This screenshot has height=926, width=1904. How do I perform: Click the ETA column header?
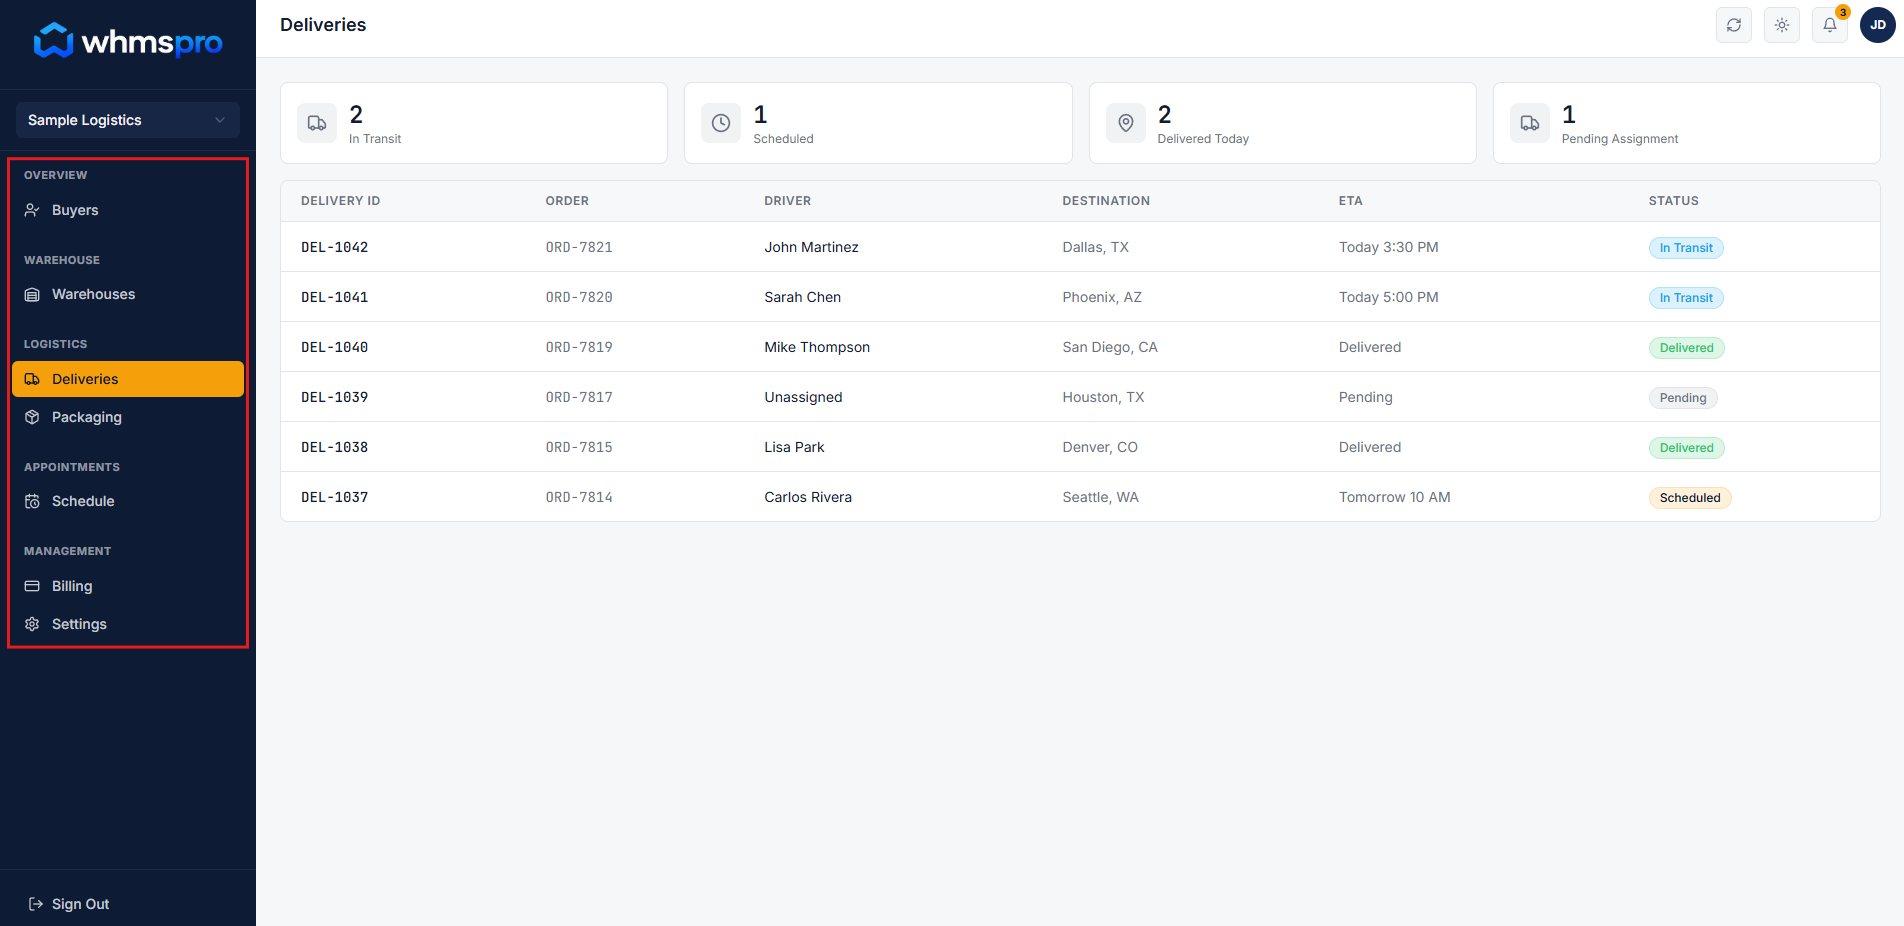coord(1351,201)
